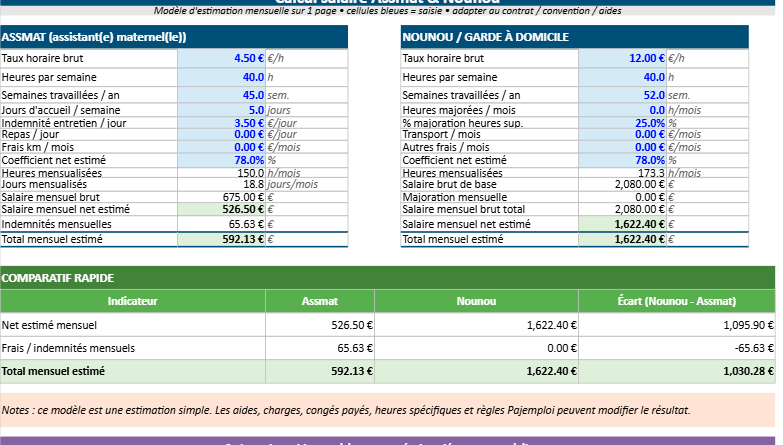Click Assmat Heures mensualisées value 150.0
The height and width of the screenshot is (445, 783).
(x=221, y=173)
